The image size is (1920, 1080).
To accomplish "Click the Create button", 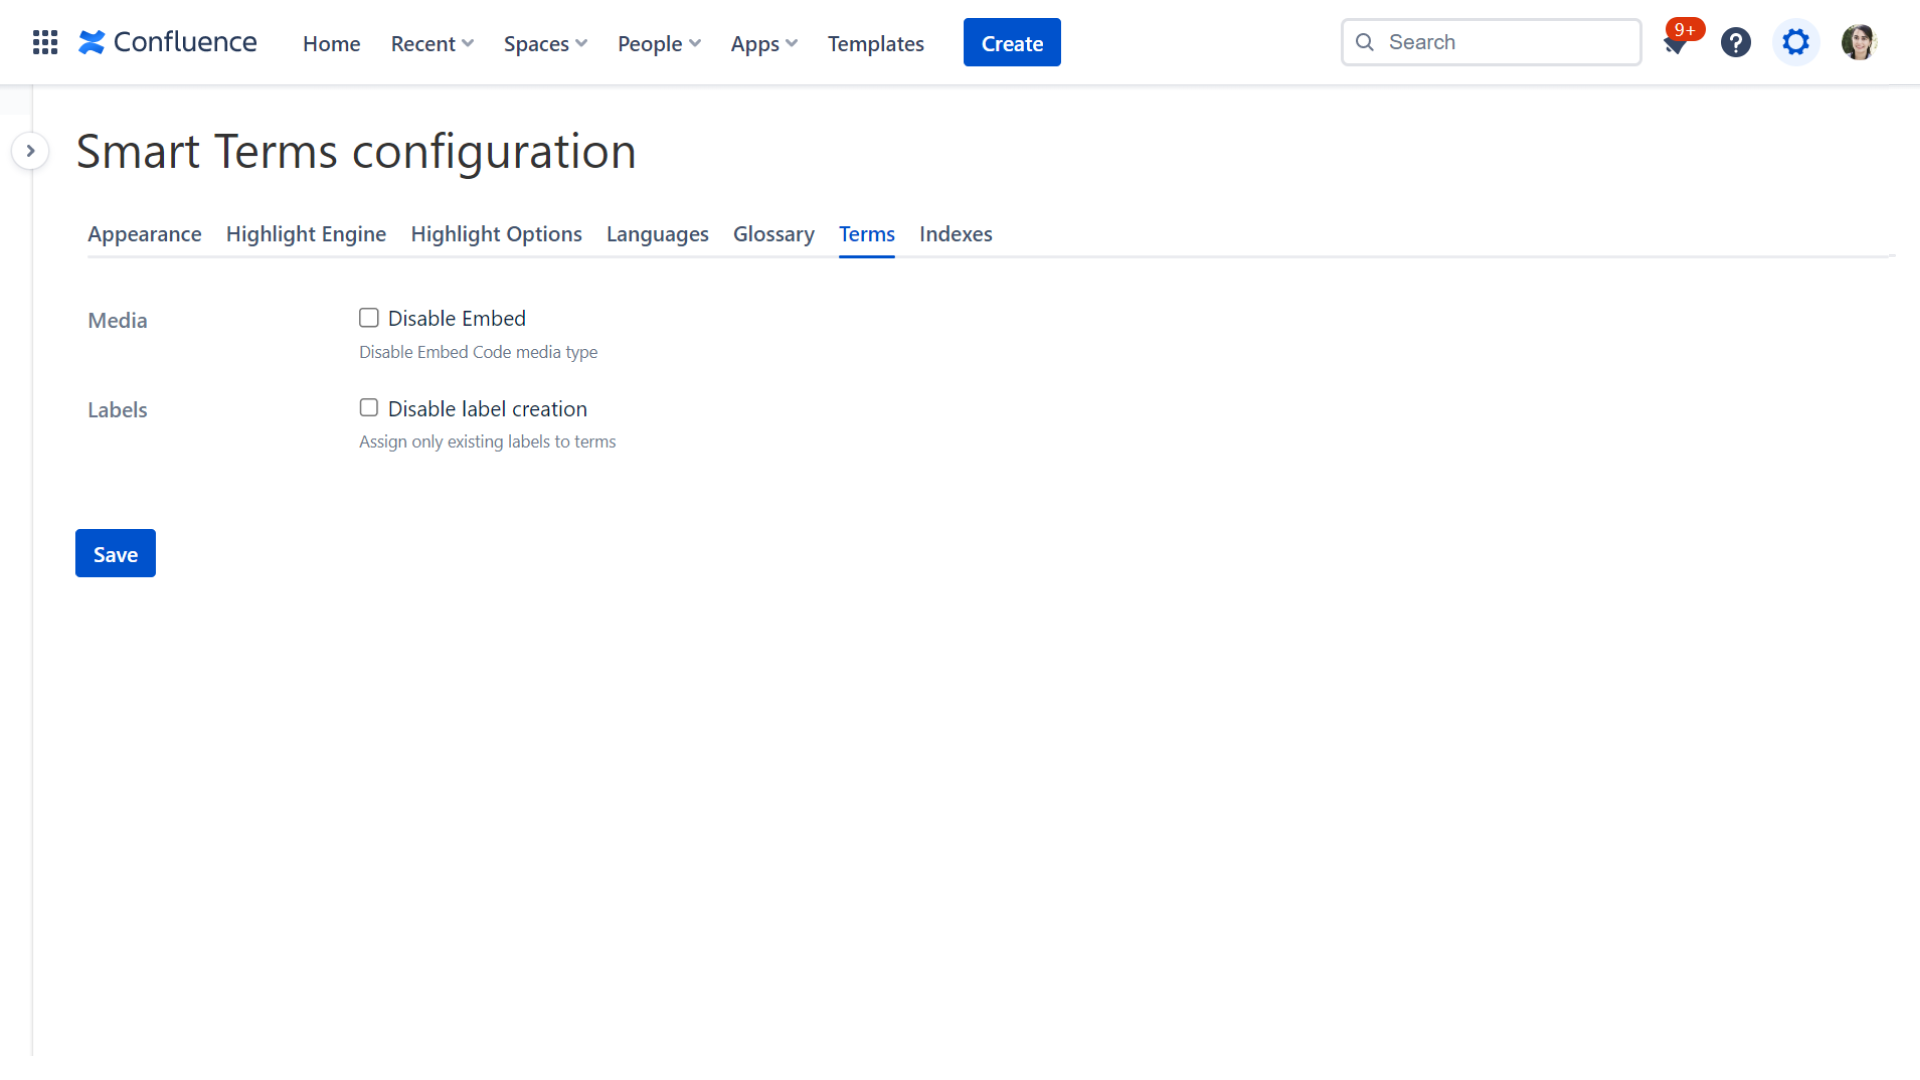I will coord(1011,43).
